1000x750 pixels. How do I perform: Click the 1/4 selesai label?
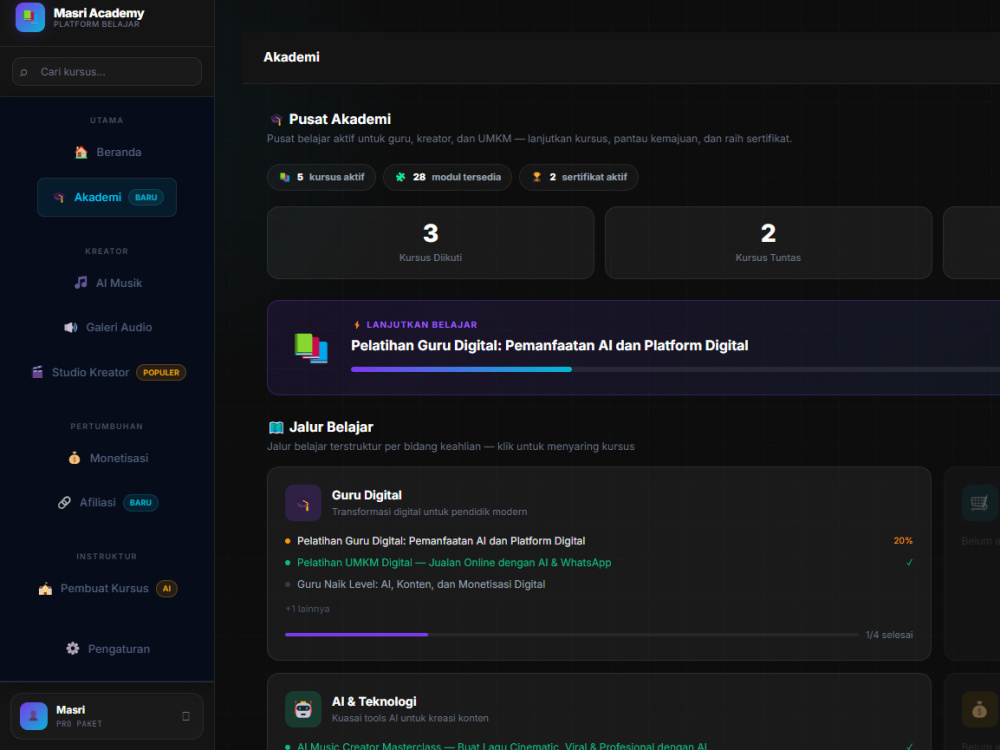tap(889, 635)
